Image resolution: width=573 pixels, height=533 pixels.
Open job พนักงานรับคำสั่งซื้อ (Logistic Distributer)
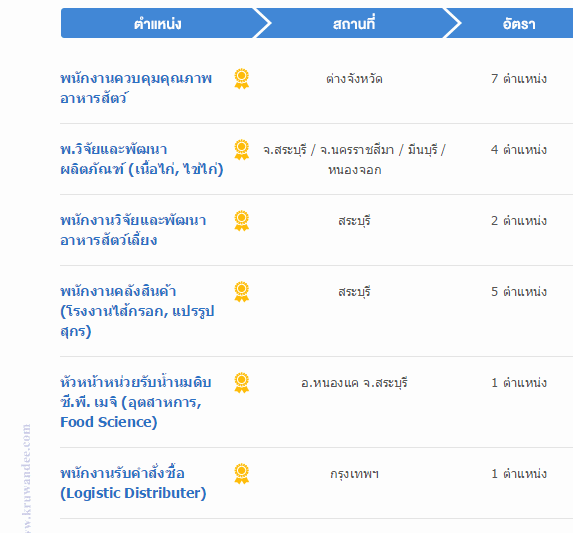point(133,483)
